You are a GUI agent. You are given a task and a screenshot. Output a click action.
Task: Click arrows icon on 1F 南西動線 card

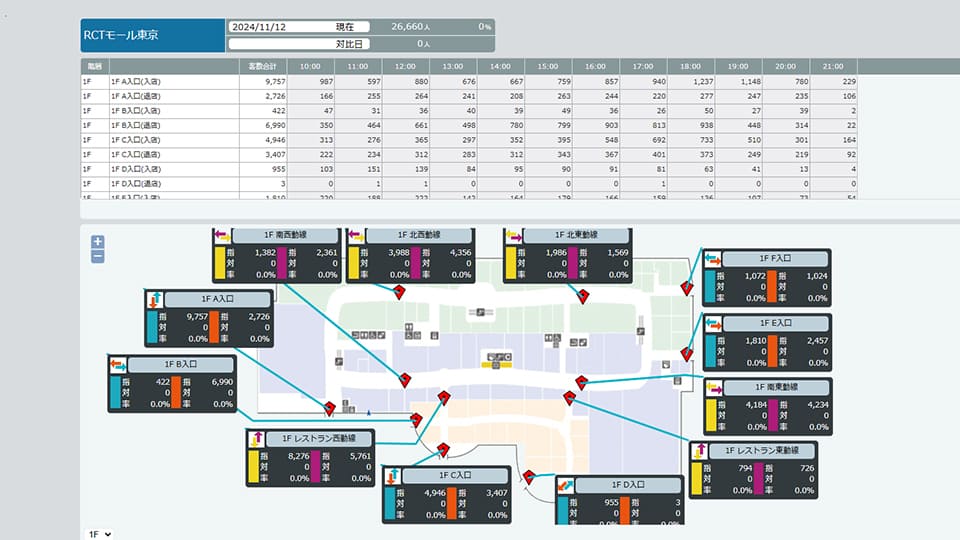click(x=221, y=236)
